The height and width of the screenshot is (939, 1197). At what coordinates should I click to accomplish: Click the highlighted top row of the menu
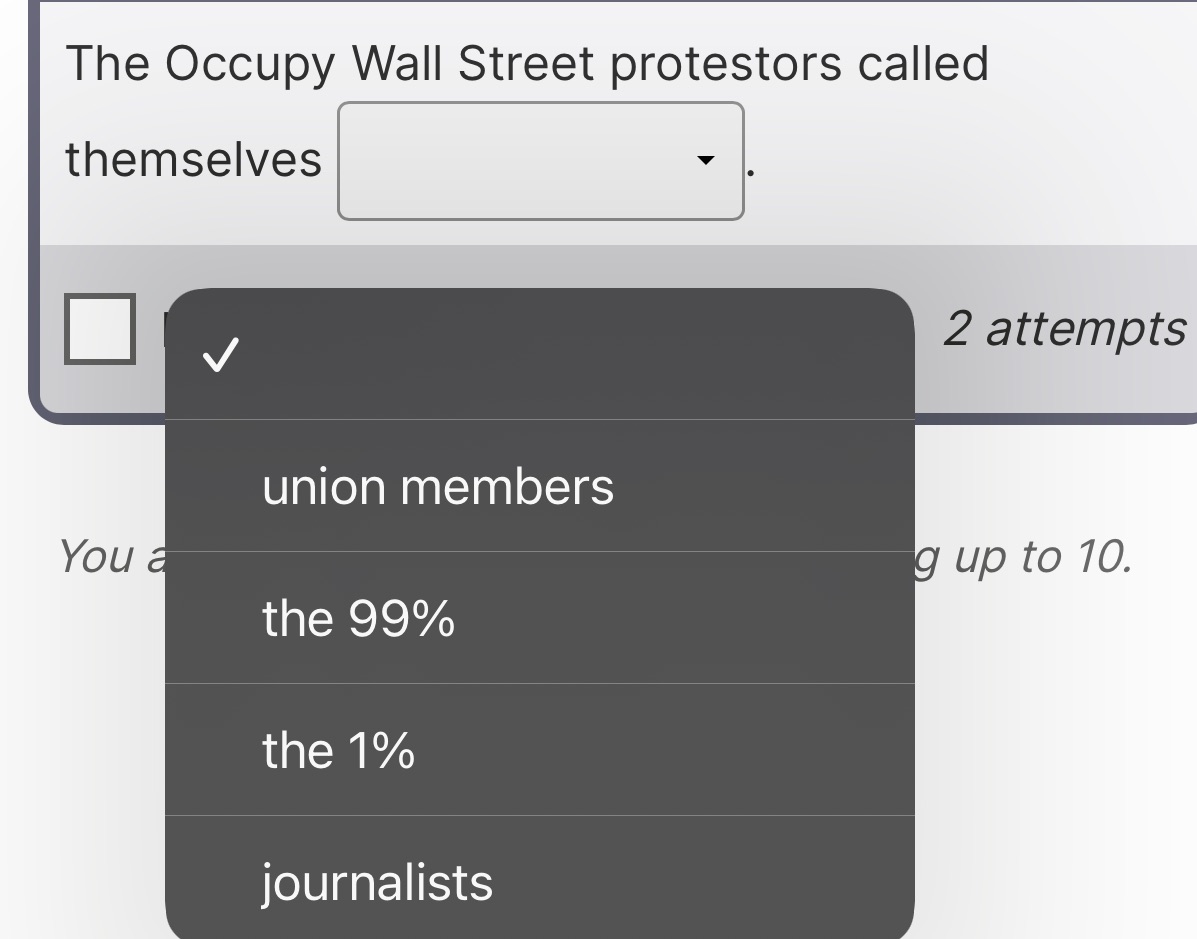pyautogui.click(x=540, y=355)
